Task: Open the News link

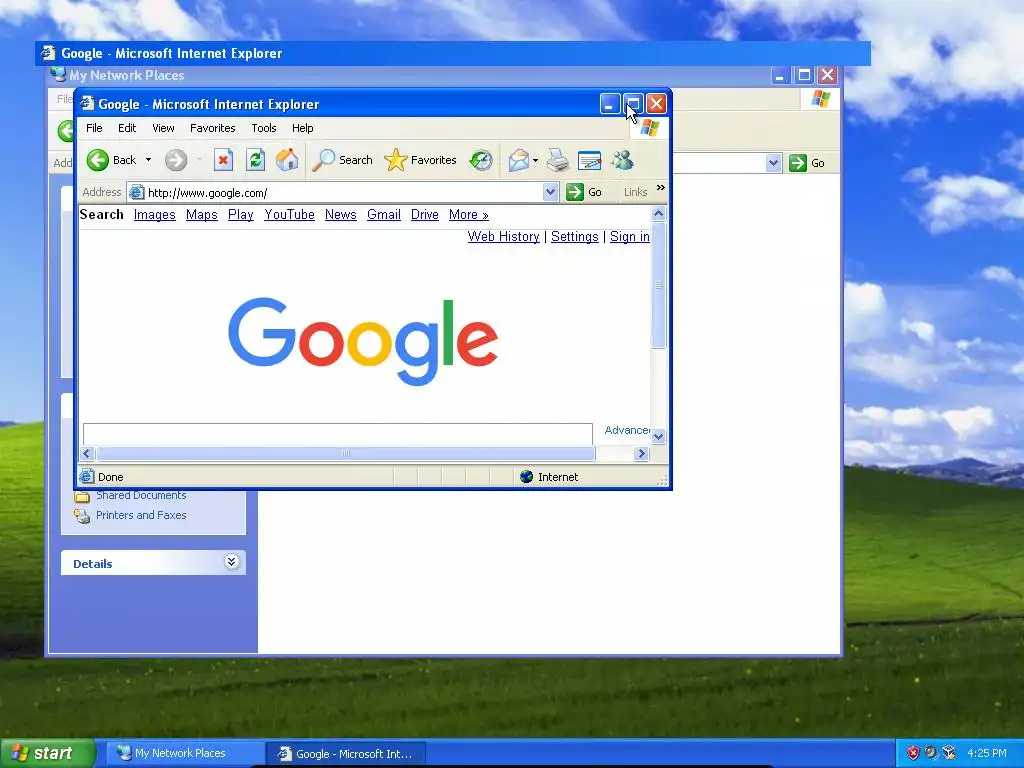Action: pyautogui.click(x=341, y=215)
